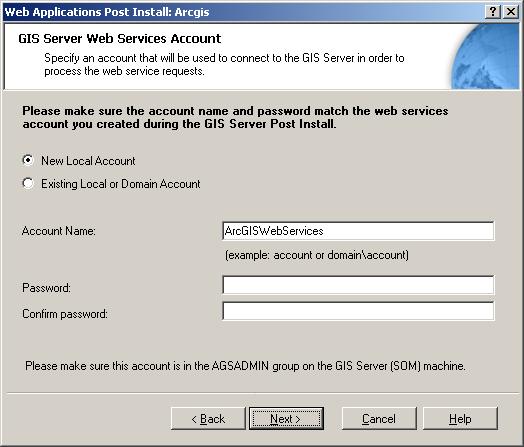The image size is (524, 447).
Task: Click the '(example: account or domain\account)' hint
Action: 317,255
